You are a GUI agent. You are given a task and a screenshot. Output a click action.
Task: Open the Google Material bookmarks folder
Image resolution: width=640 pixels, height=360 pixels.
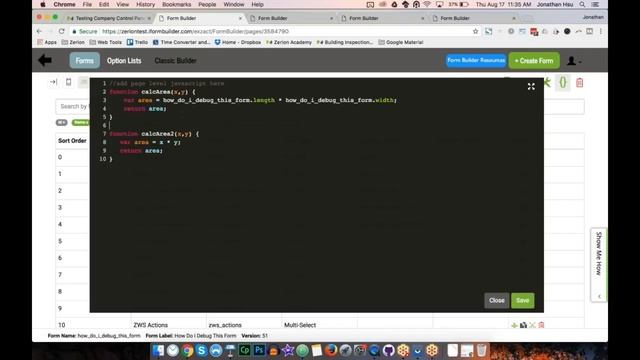pos(400,42)
